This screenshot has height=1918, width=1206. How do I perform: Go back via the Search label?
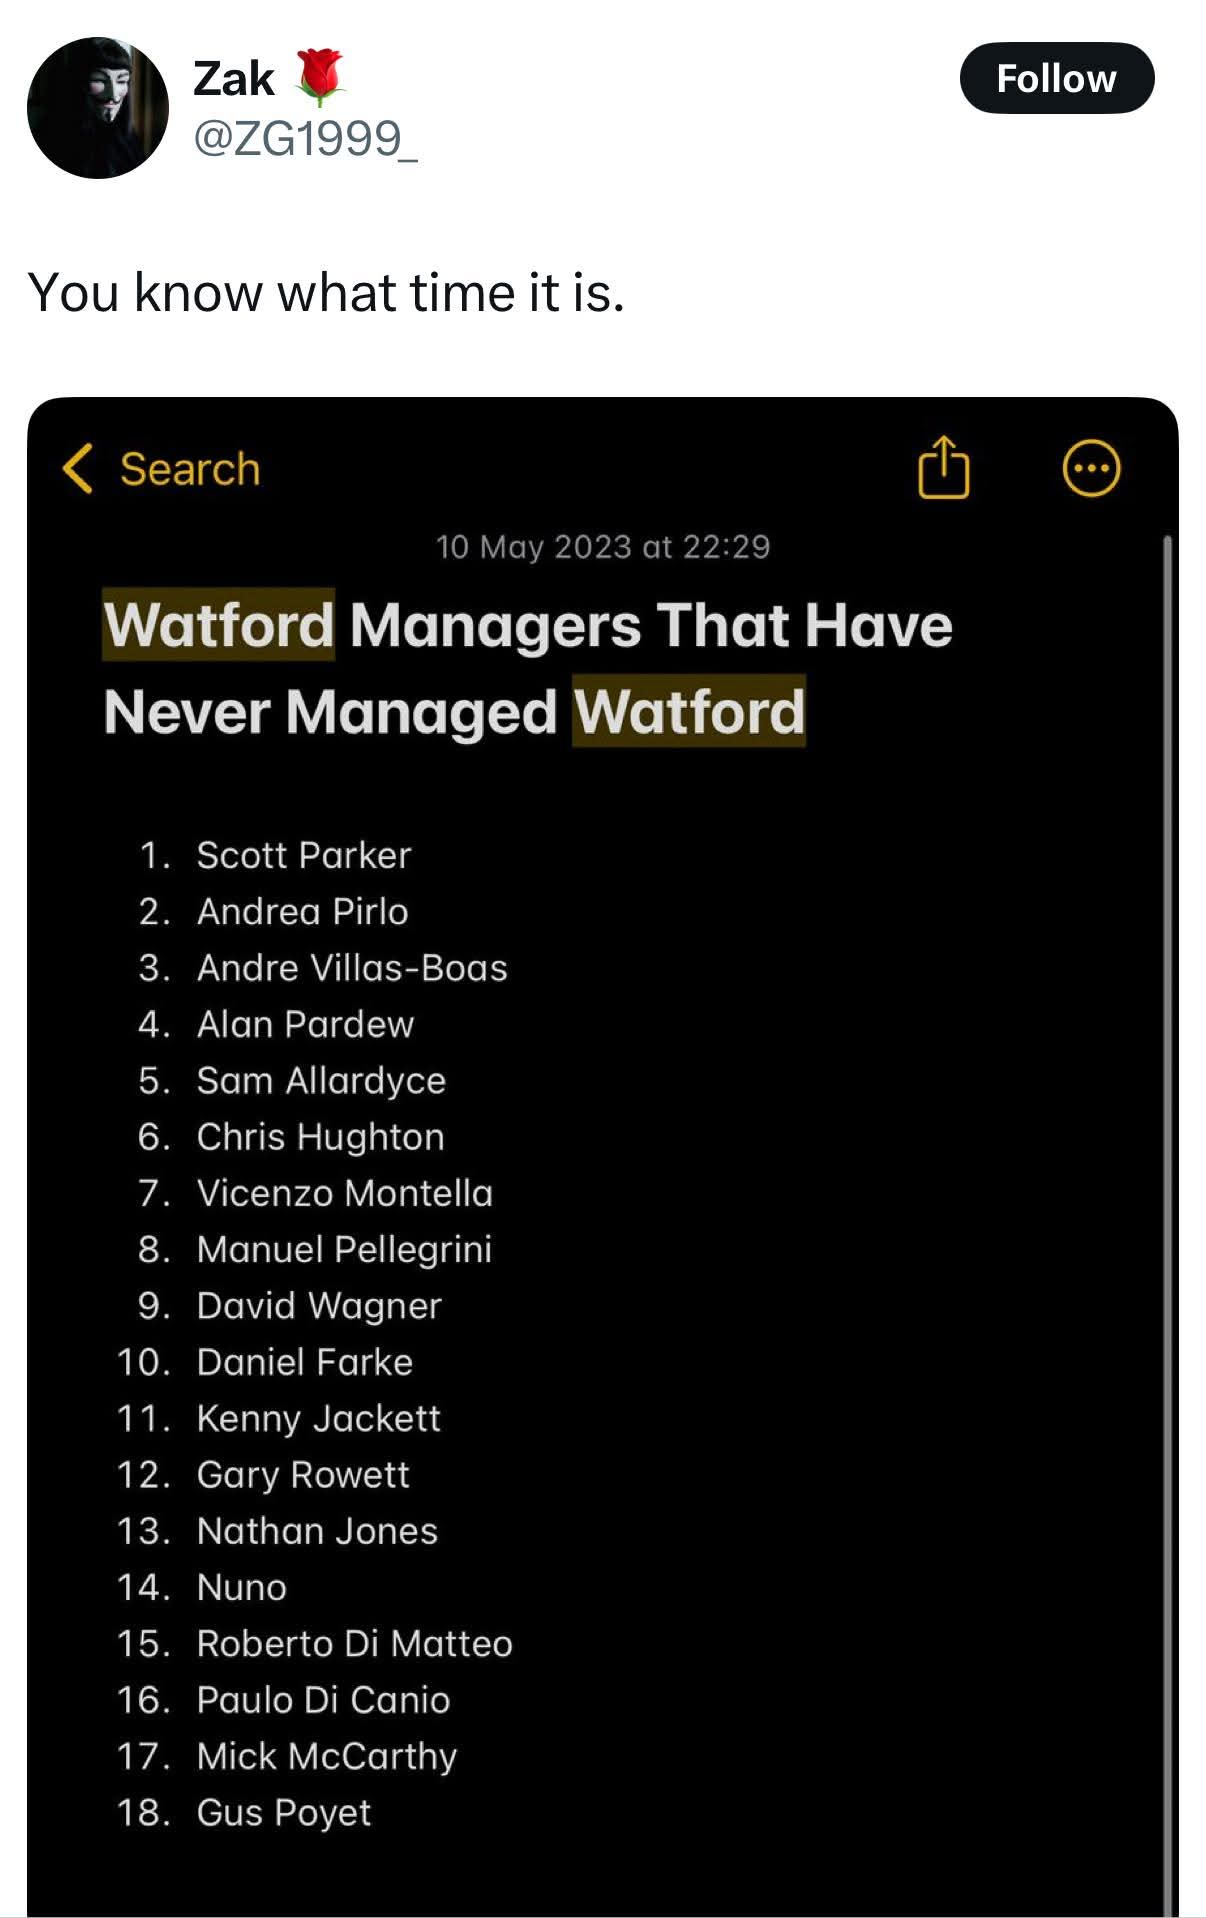tap(190, 469)
